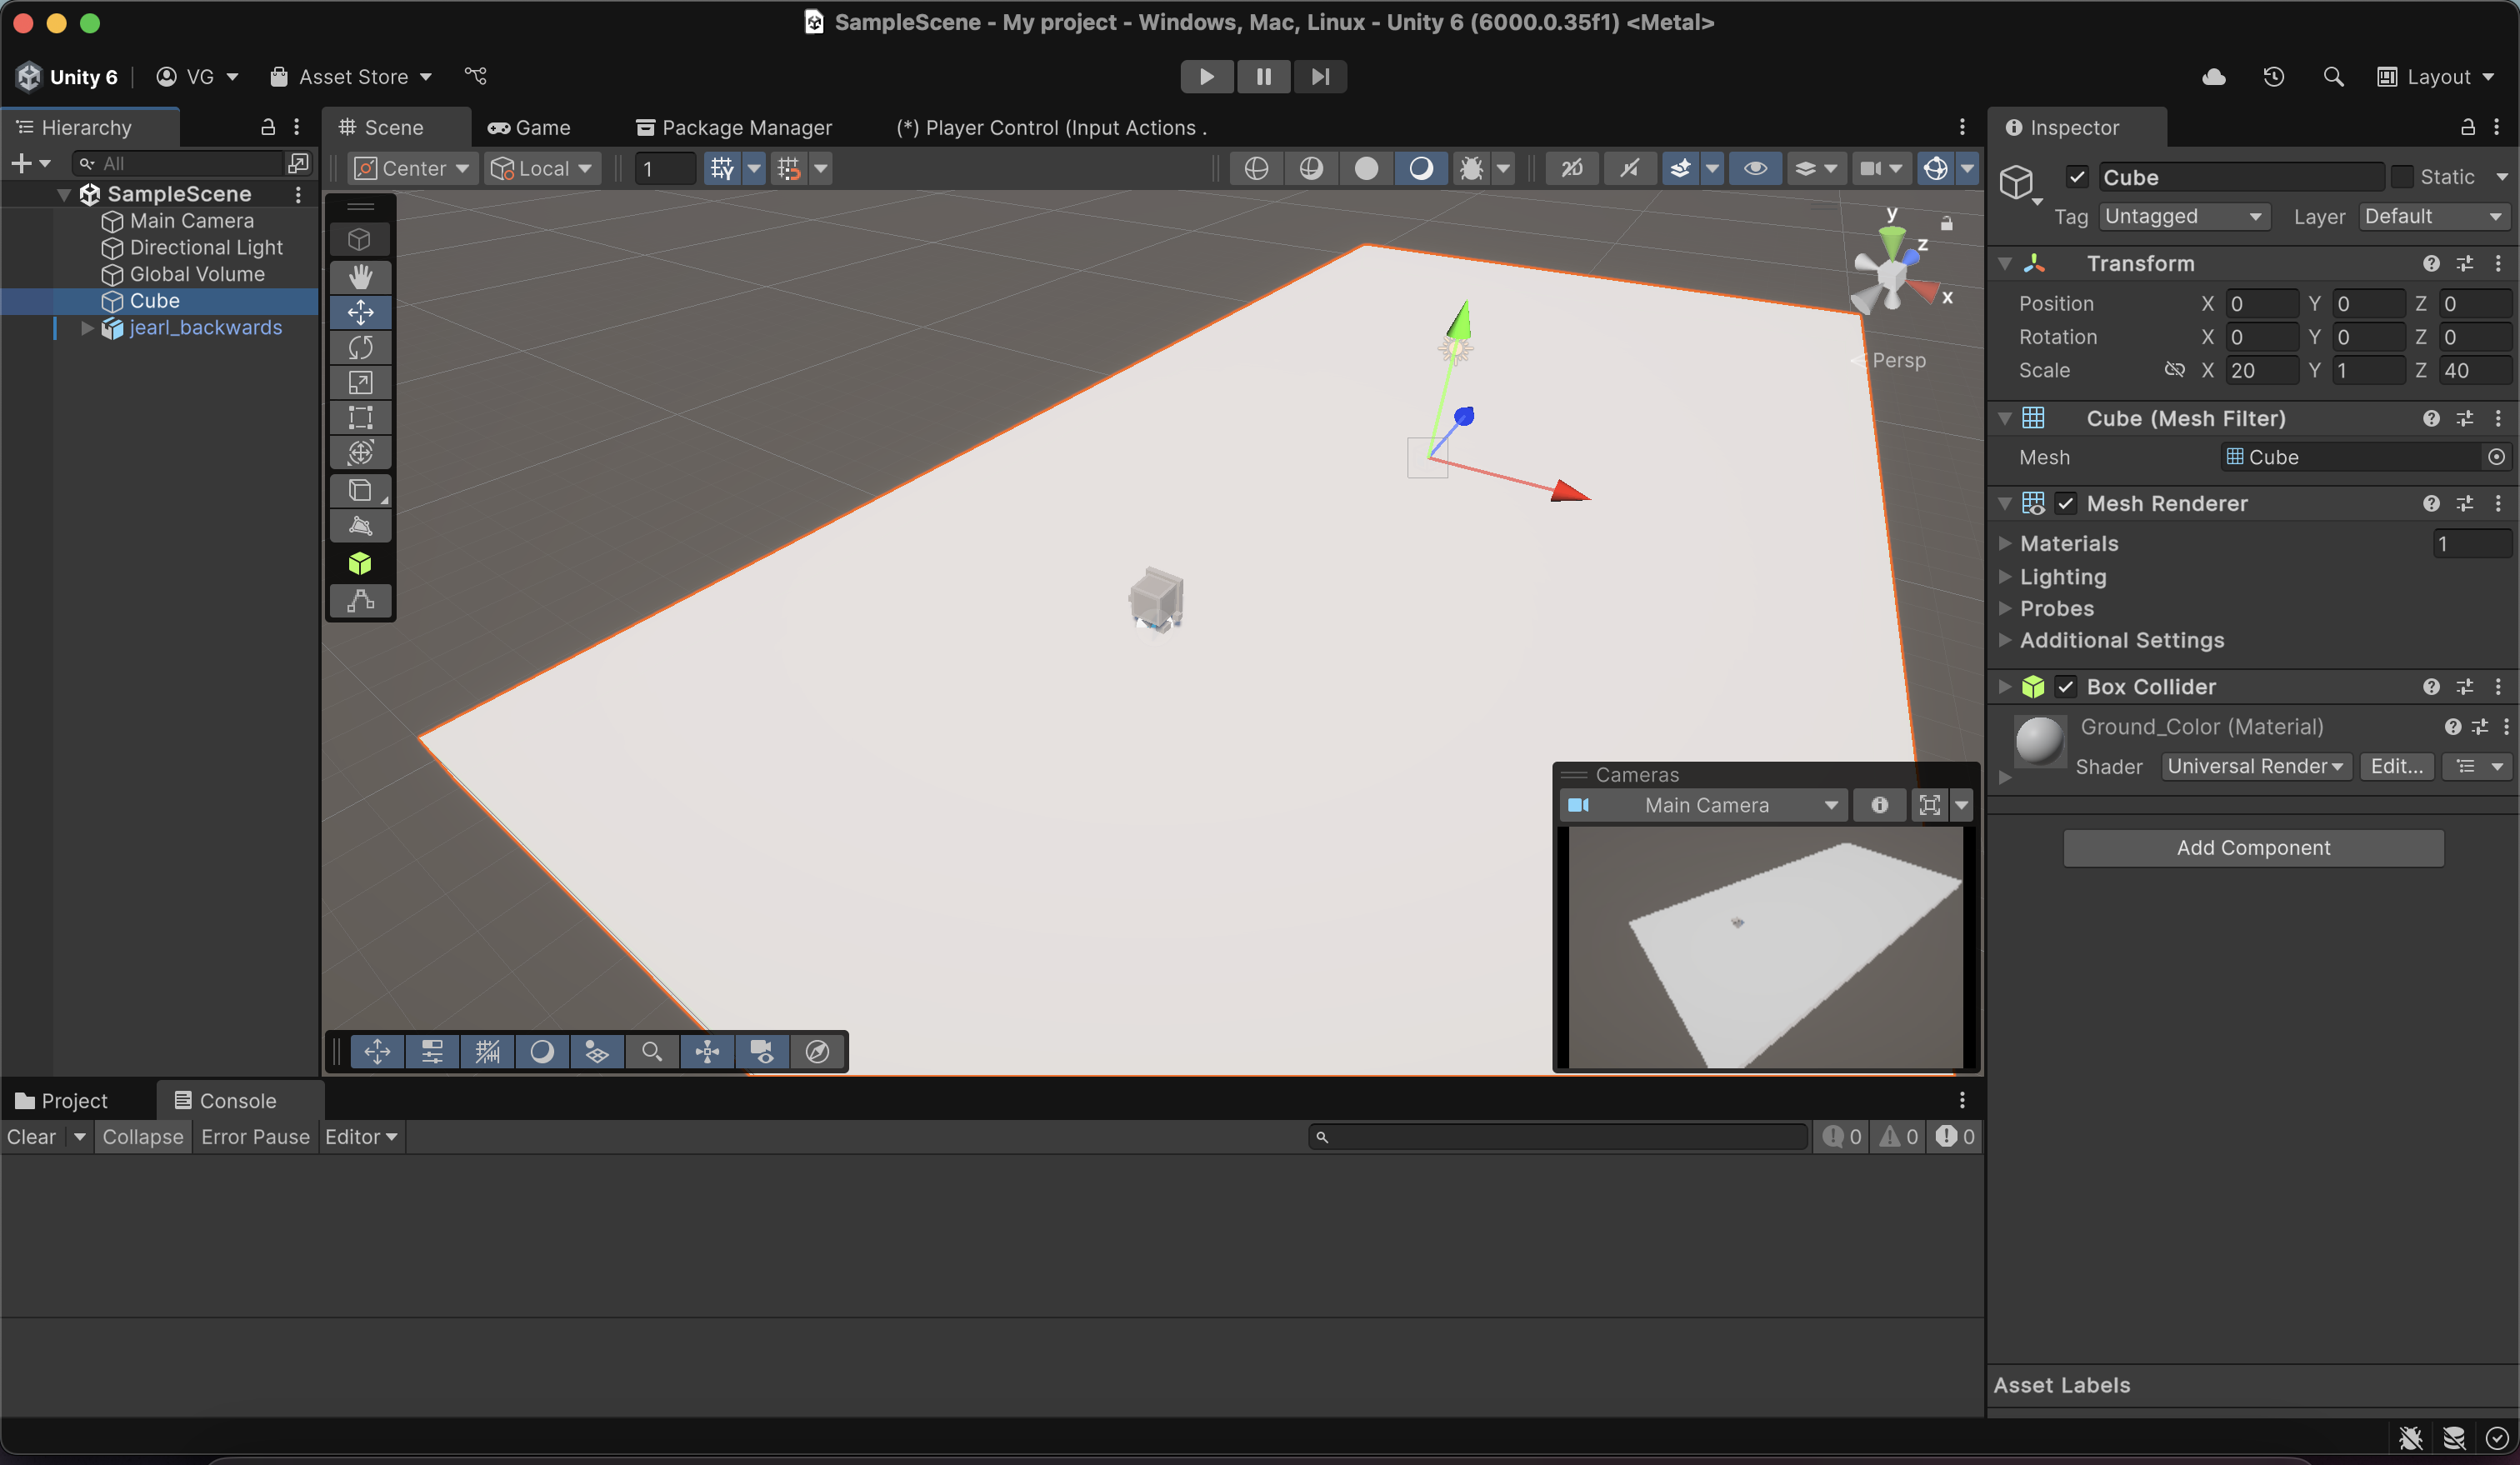Open the Layer Default dropdown
This screenshot has width=2520, height=1465.
tap(2436, 216)
